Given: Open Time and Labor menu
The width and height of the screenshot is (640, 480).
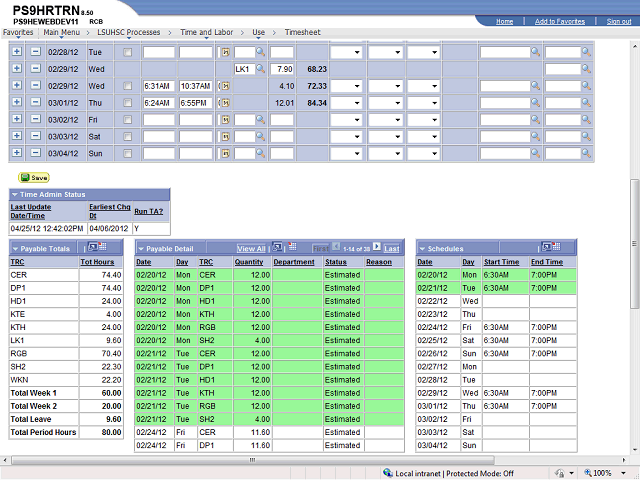Looking at the screenshot, I should (207, 32).
